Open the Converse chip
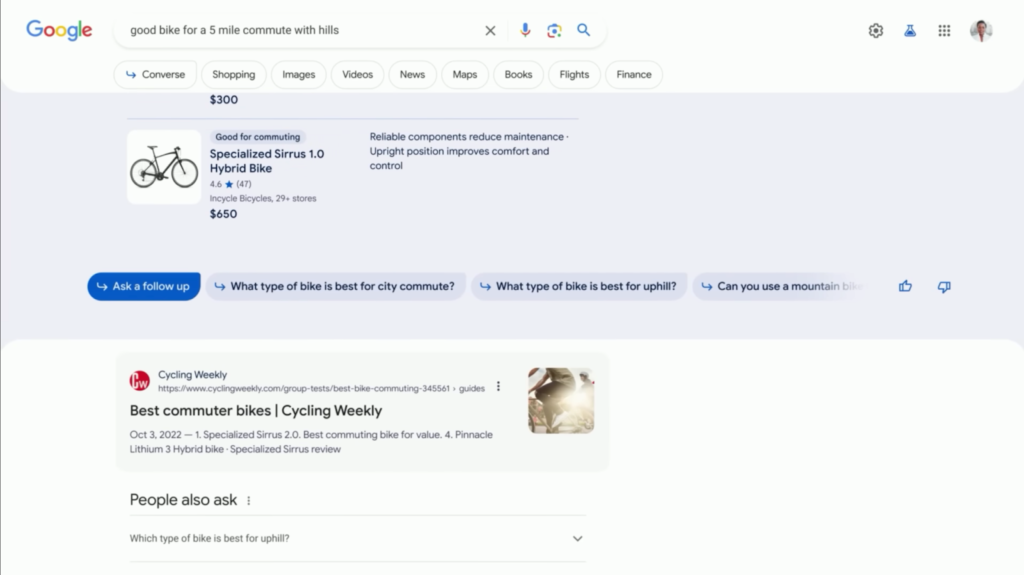 155,75
